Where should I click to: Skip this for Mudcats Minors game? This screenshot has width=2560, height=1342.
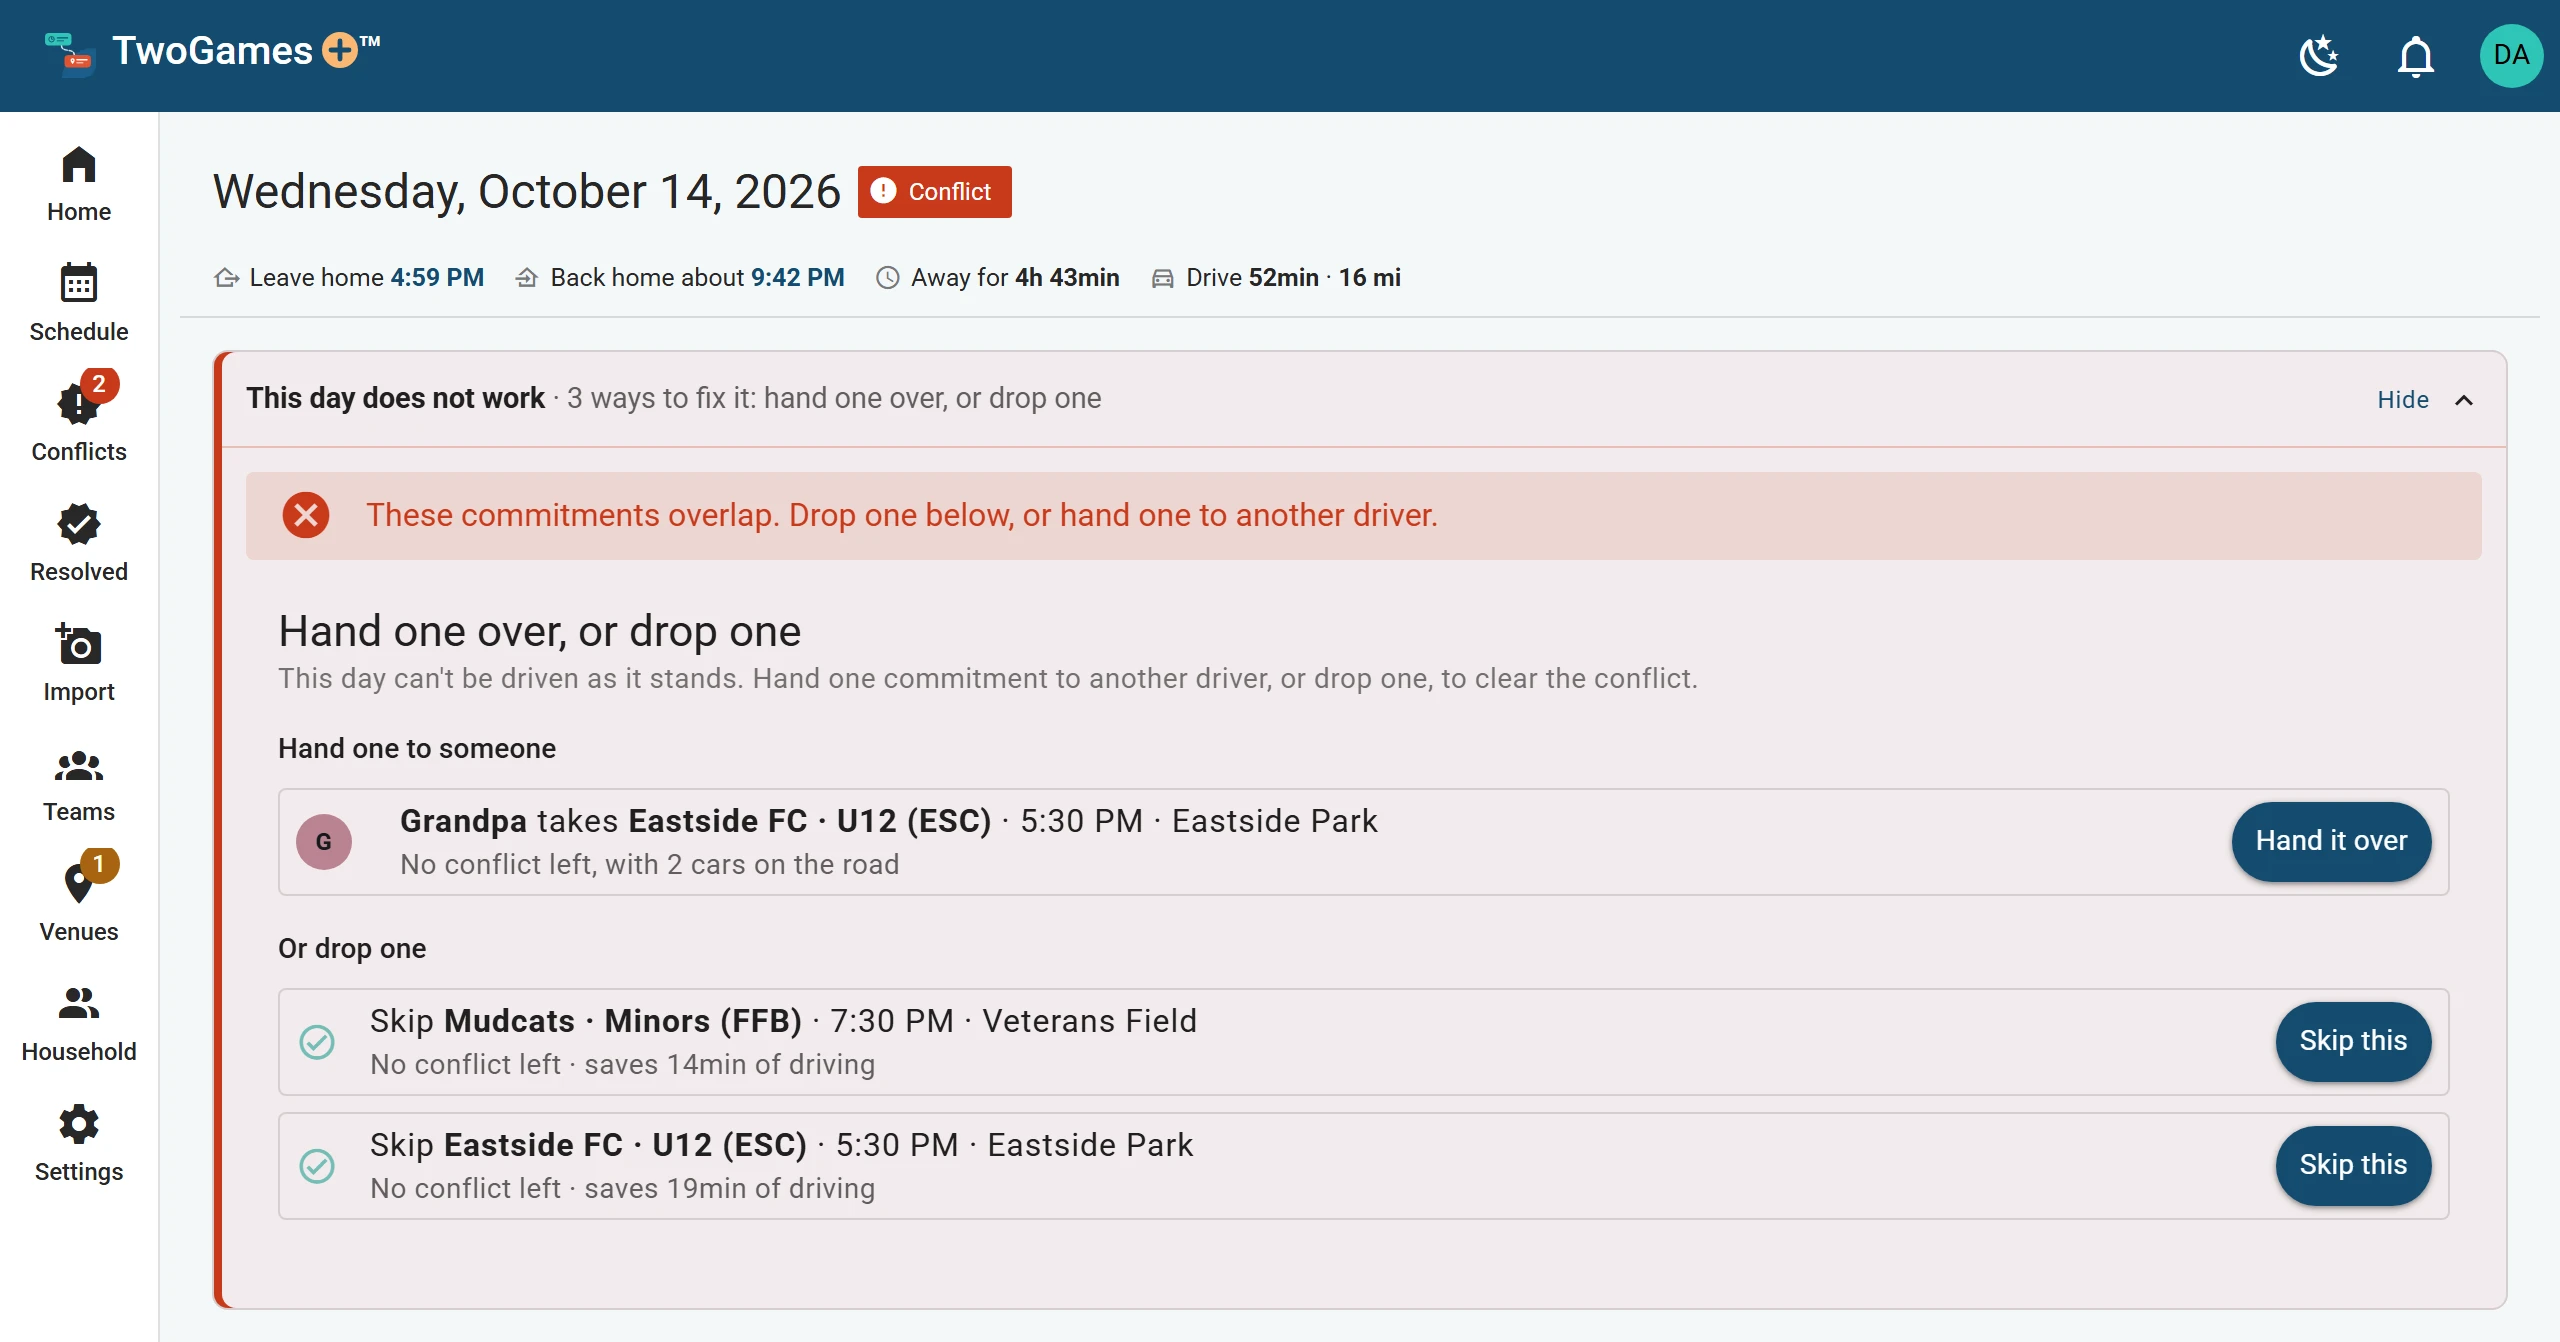2353,1041
